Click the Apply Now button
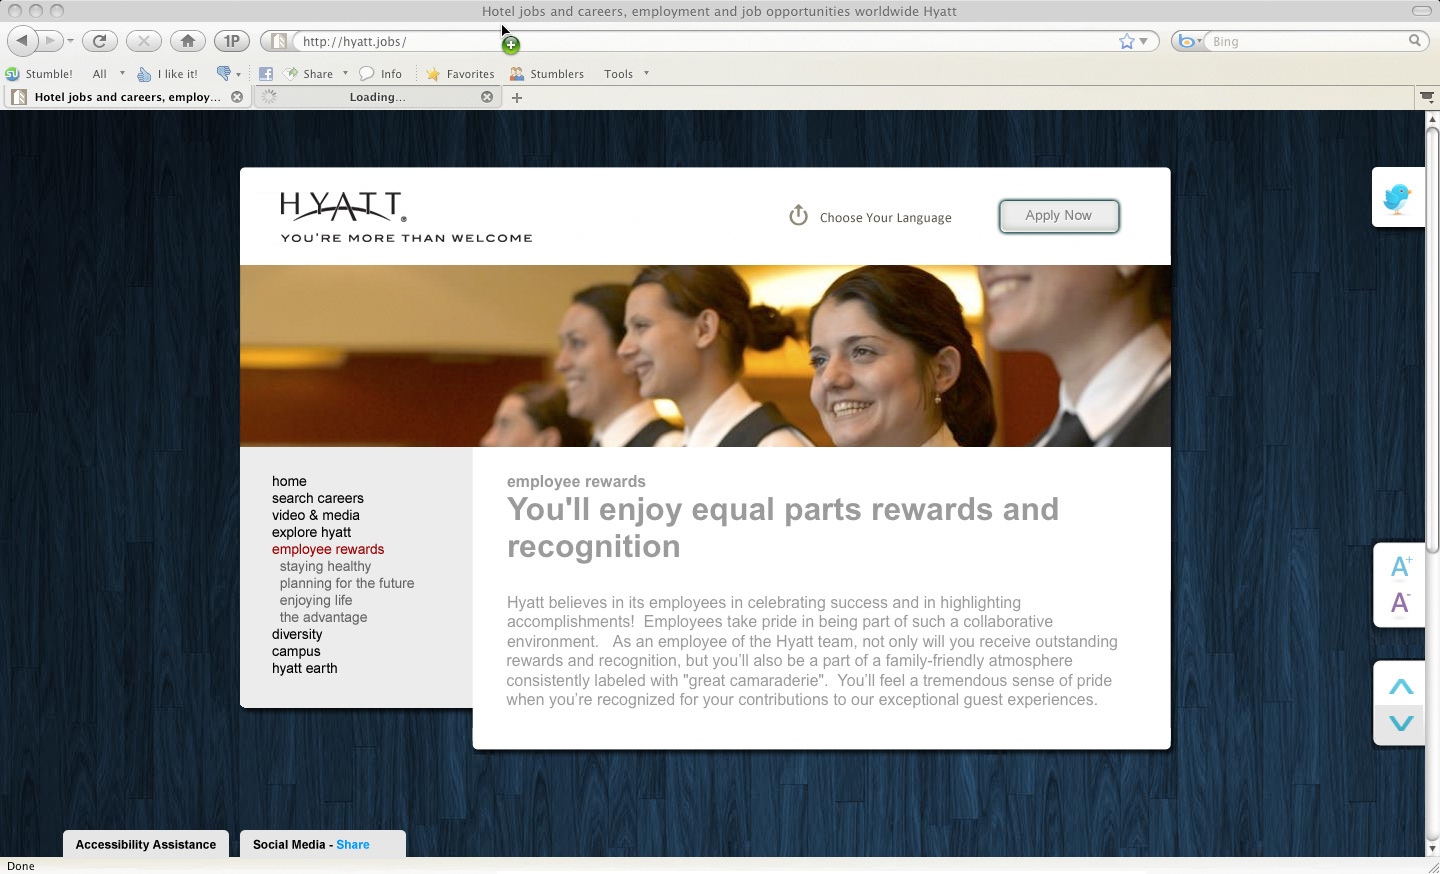 [1059, 216]
